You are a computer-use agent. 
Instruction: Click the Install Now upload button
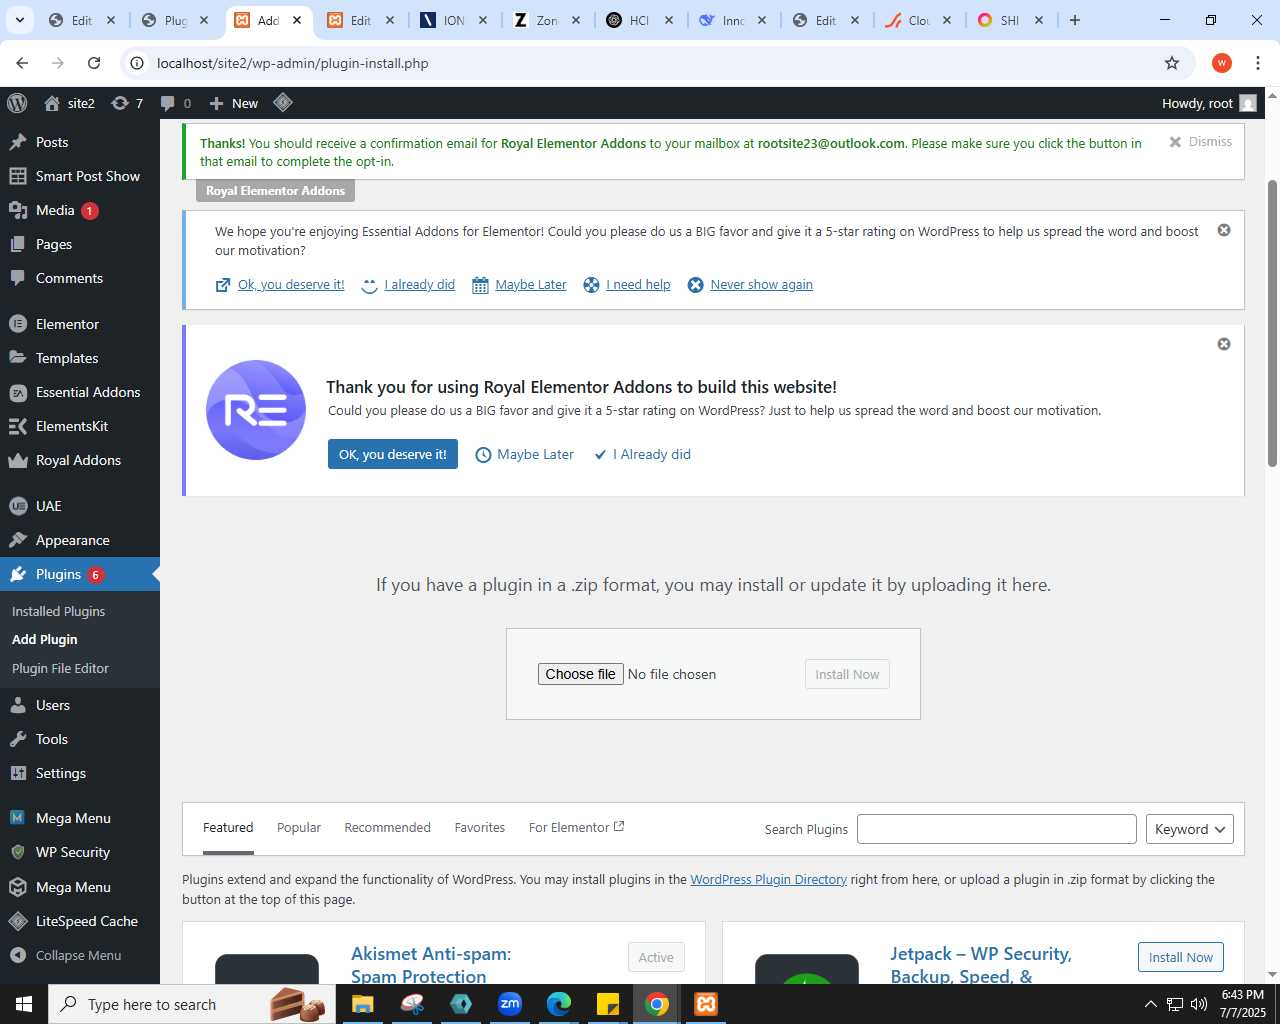(x=847, y=674)
